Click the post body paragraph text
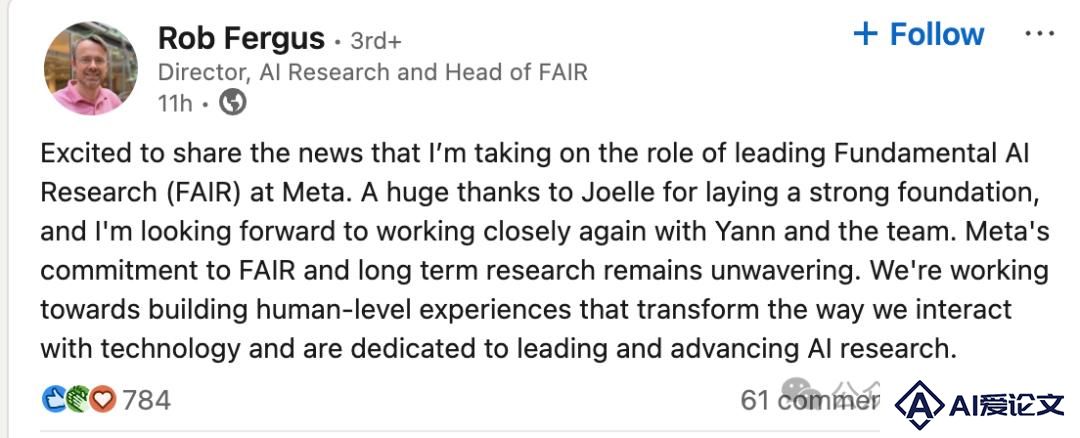Image resolution: width=1080 pixels, height=438 pixels. 545,251
